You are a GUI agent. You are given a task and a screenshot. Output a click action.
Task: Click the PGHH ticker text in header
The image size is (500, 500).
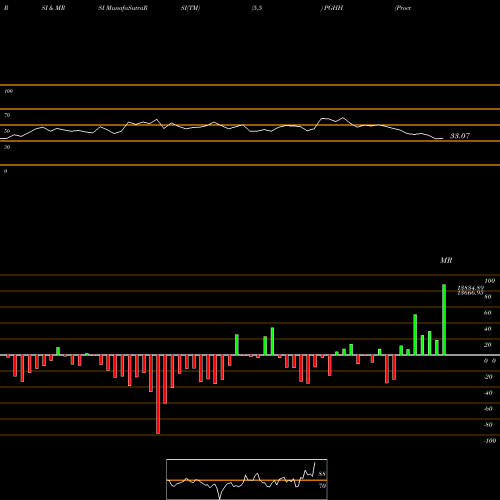333,8
